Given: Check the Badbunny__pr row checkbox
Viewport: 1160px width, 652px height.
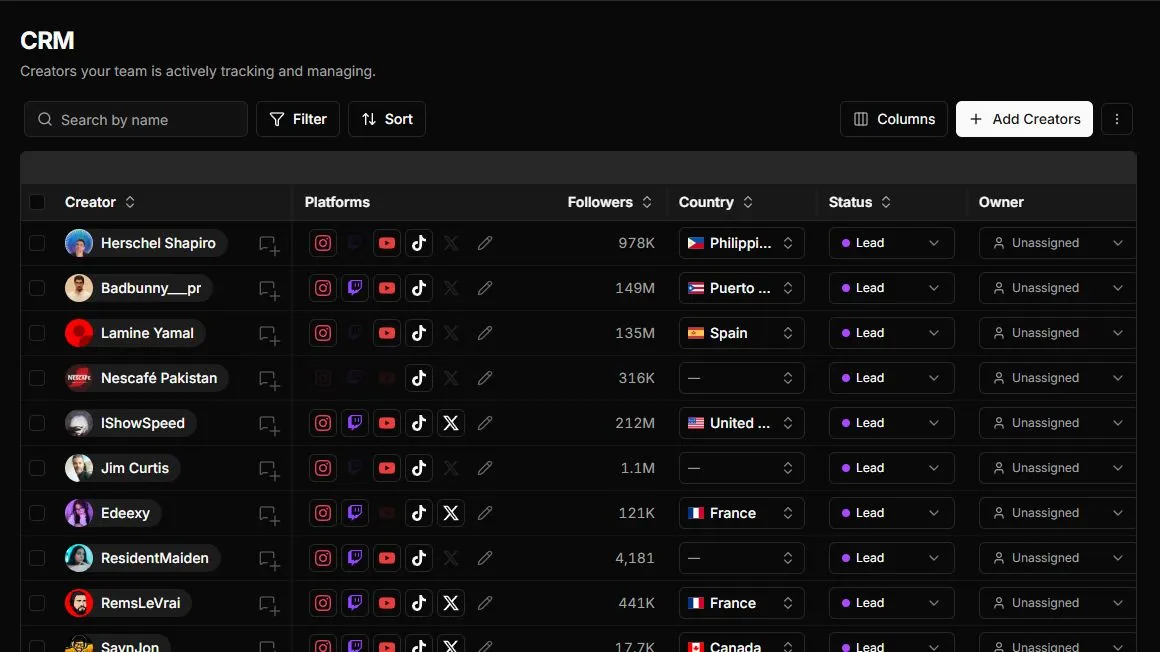Looking at the screenshot, I should coord(37,288).
